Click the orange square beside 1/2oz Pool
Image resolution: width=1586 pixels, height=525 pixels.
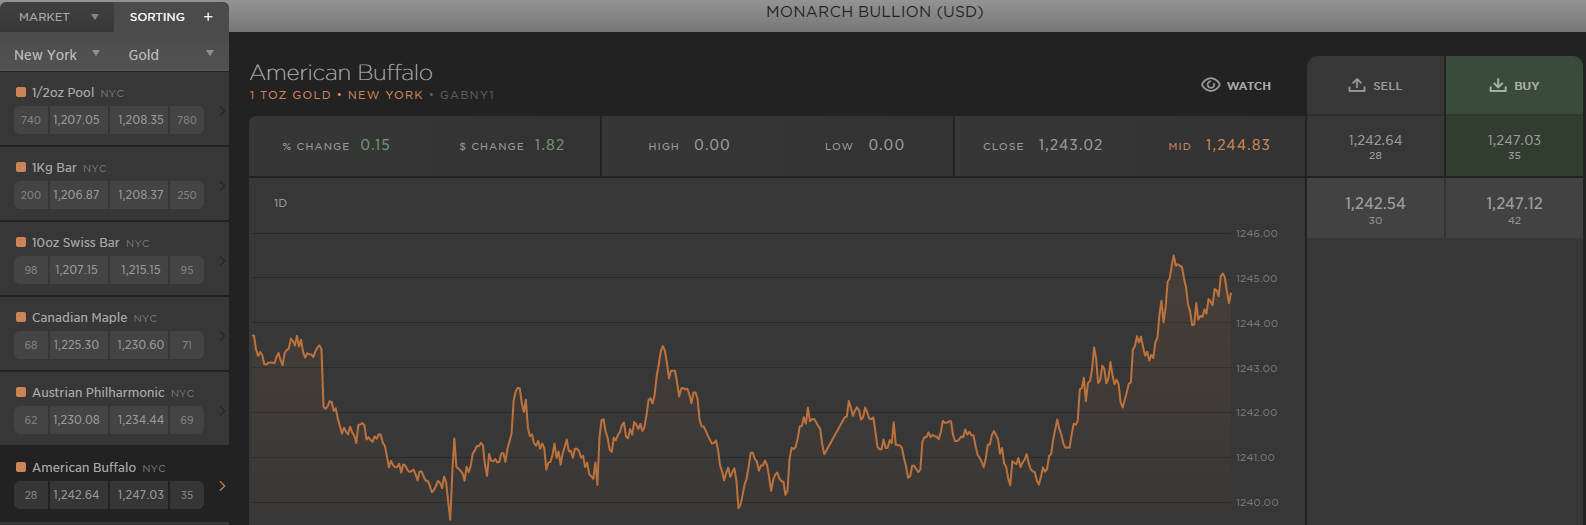[21, 92]
